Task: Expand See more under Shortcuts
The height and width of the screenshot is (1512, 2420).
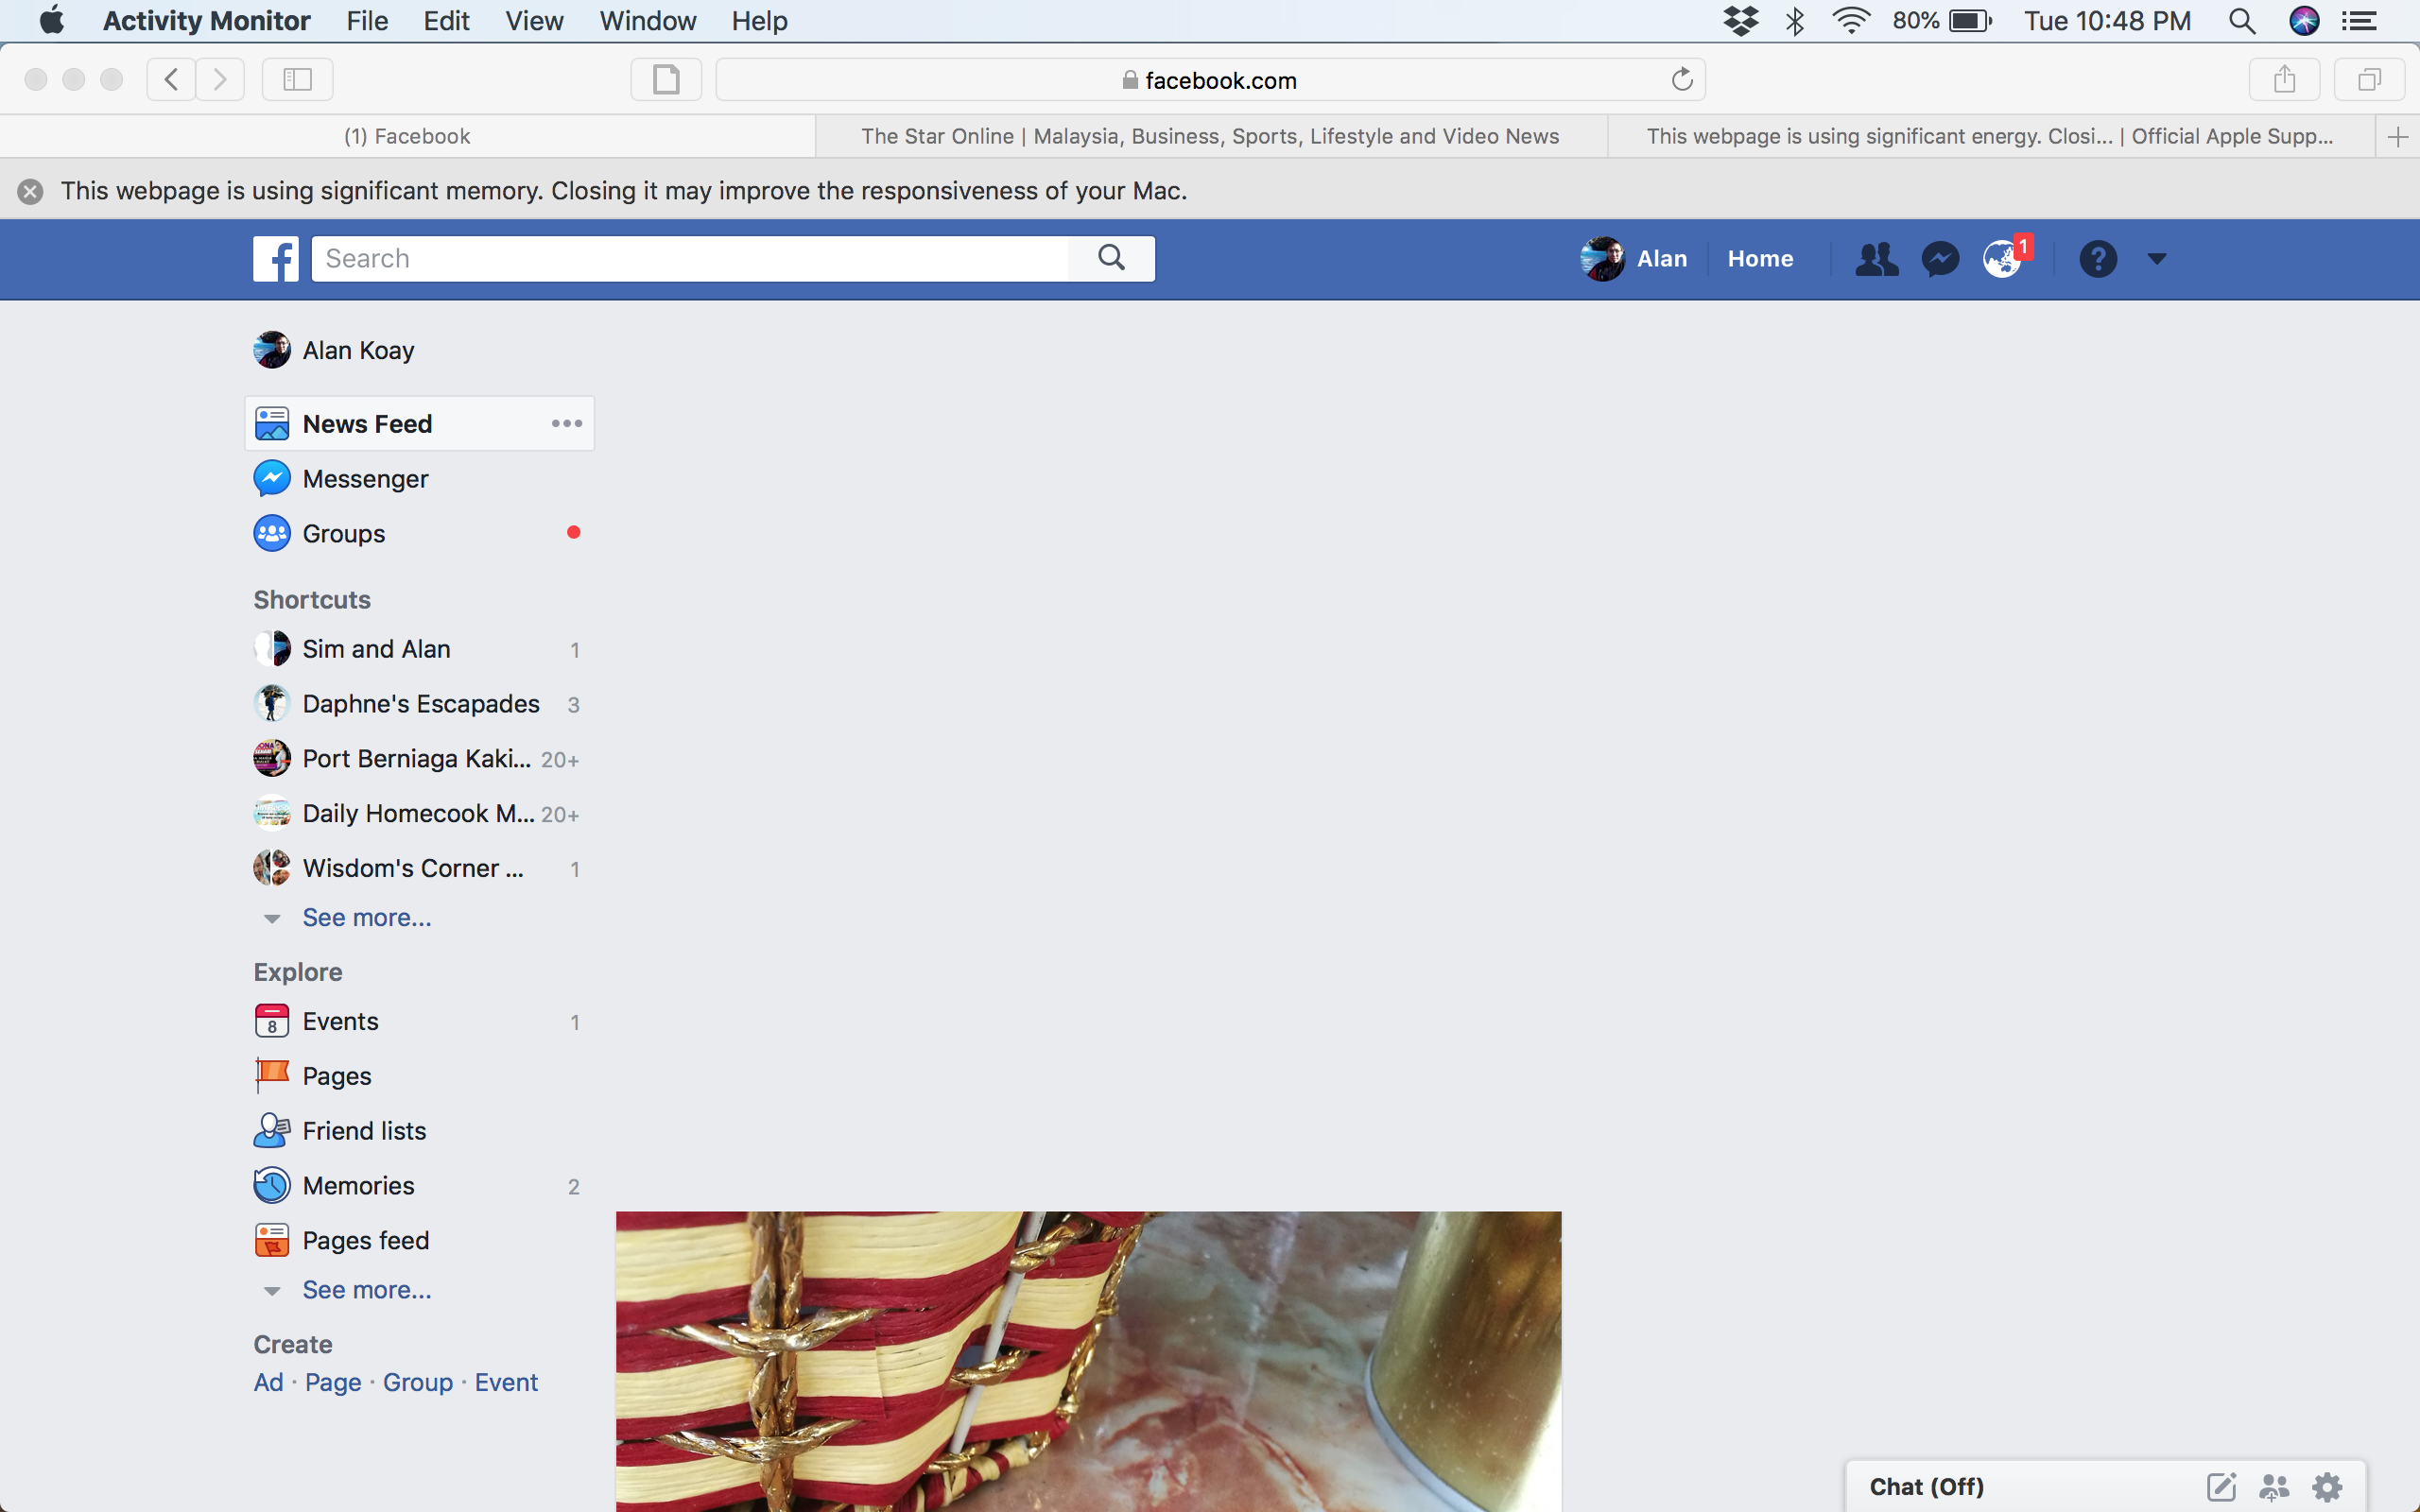Action: 366,917
